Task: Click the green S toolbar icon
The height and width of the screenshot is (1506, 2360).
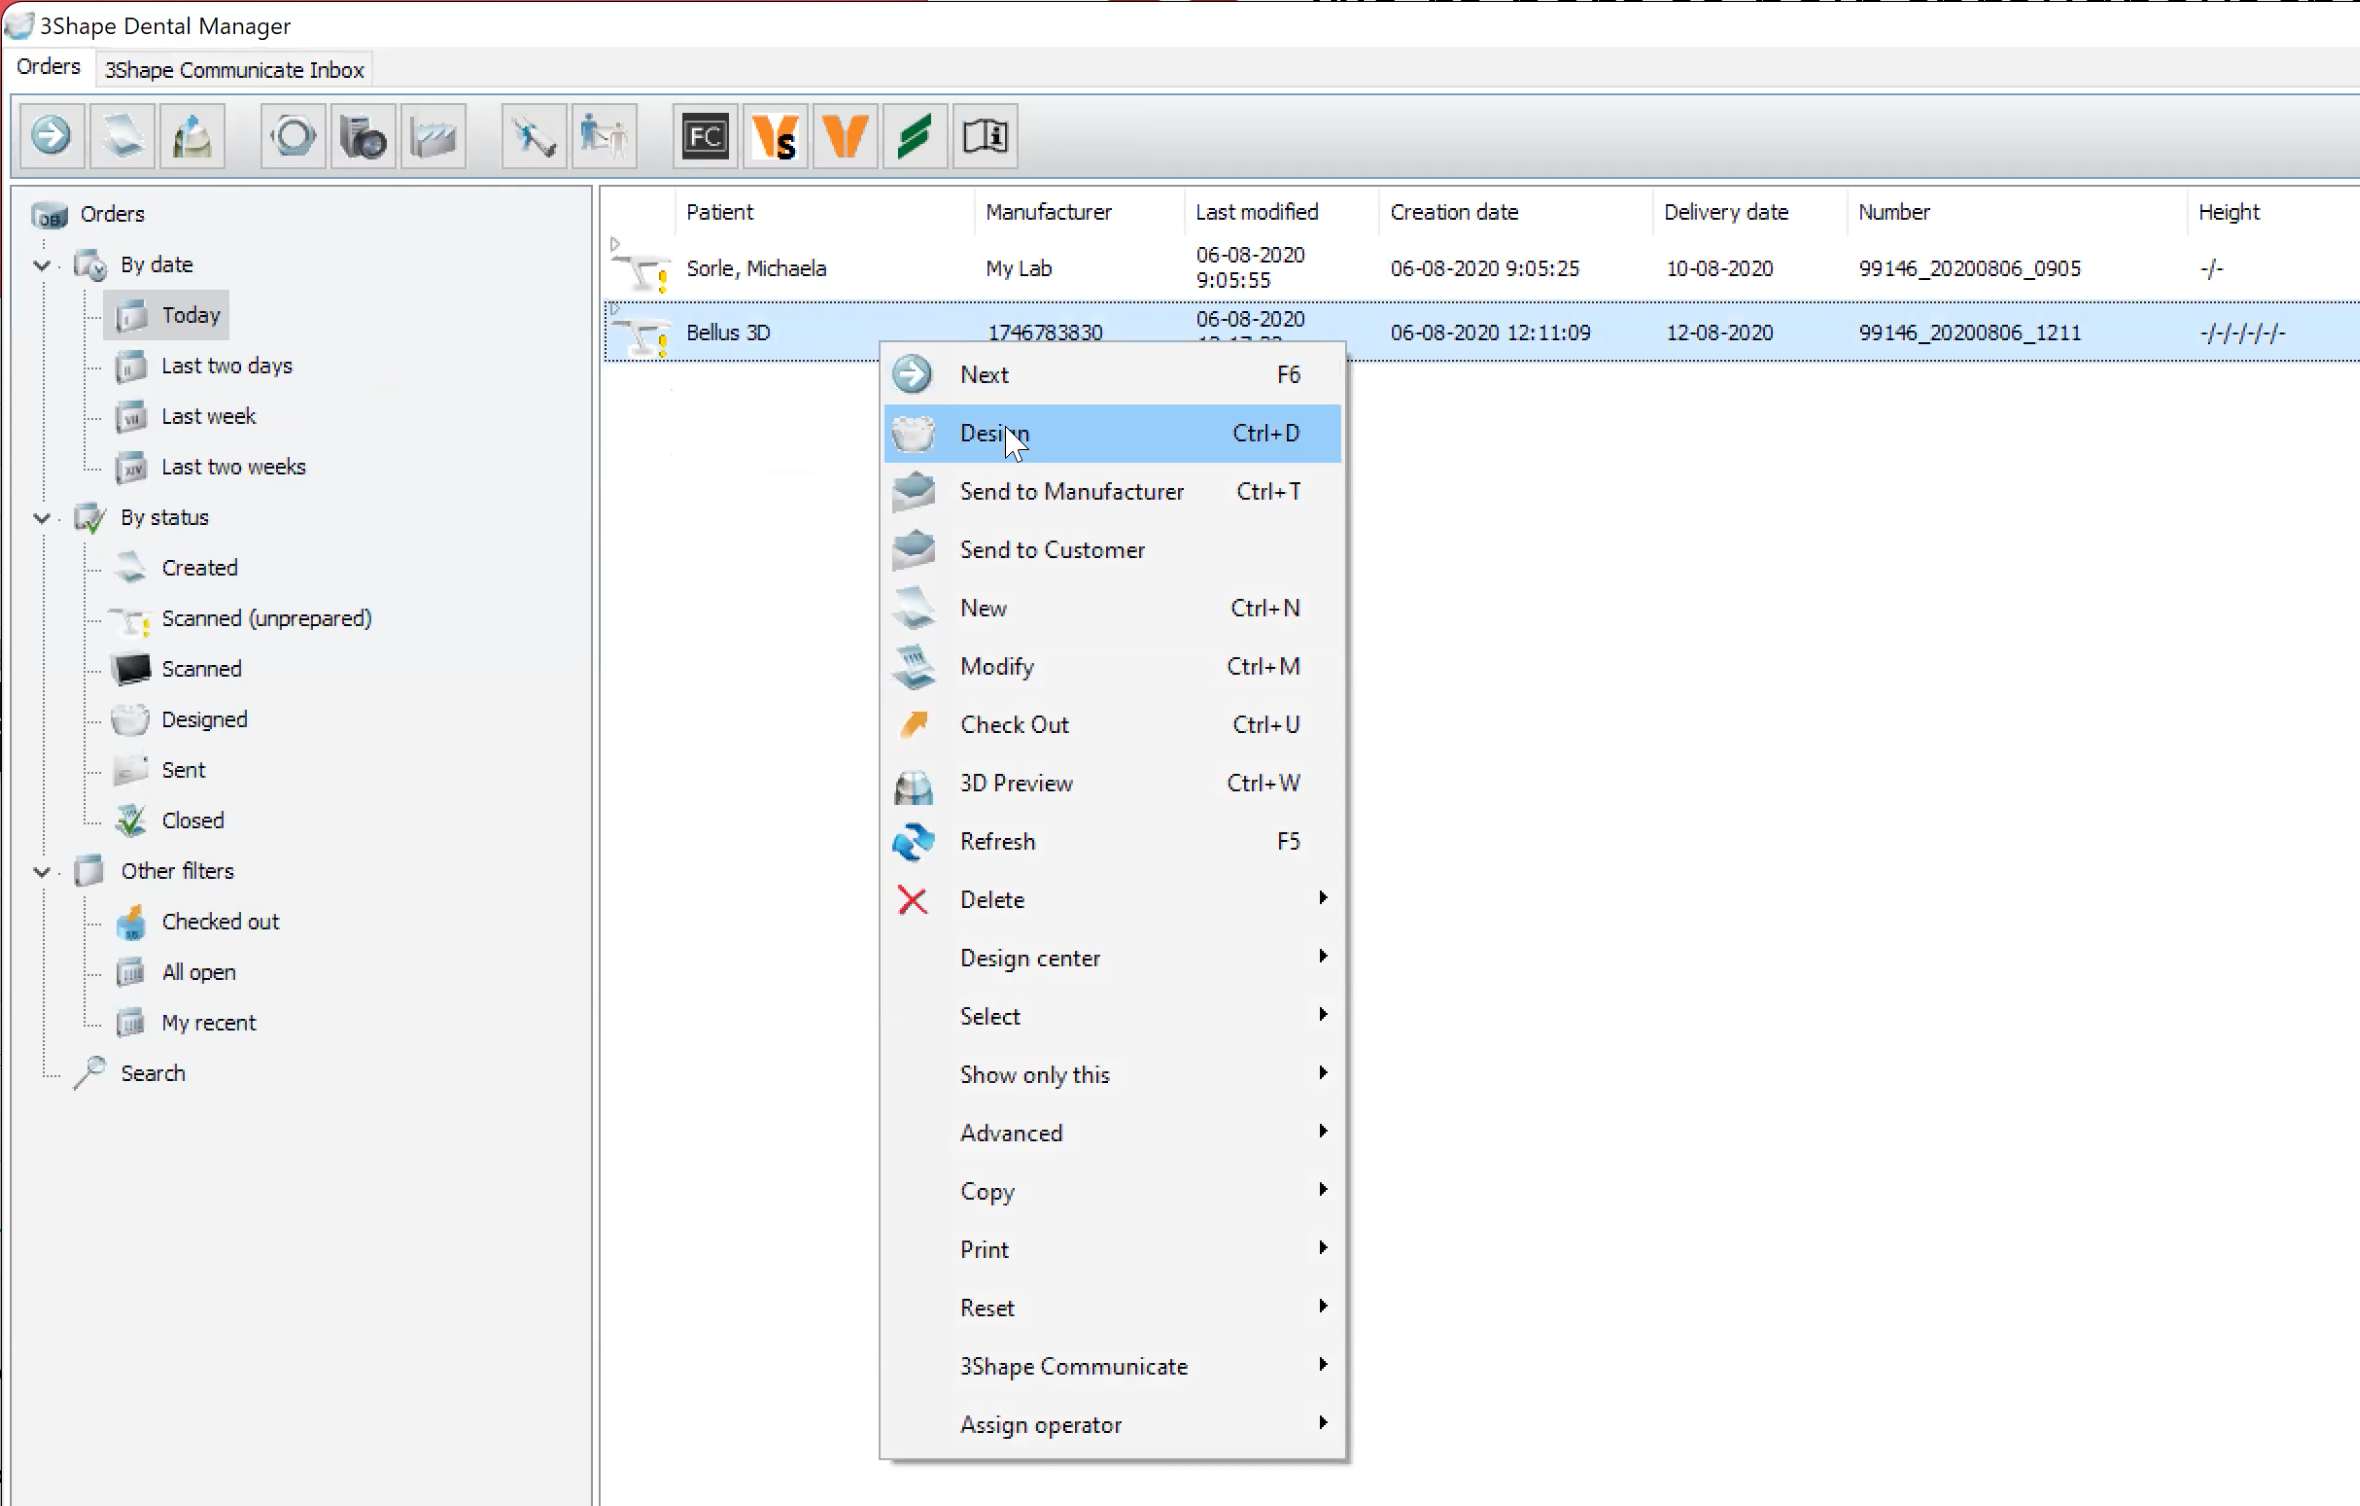Action: point(914,136)
